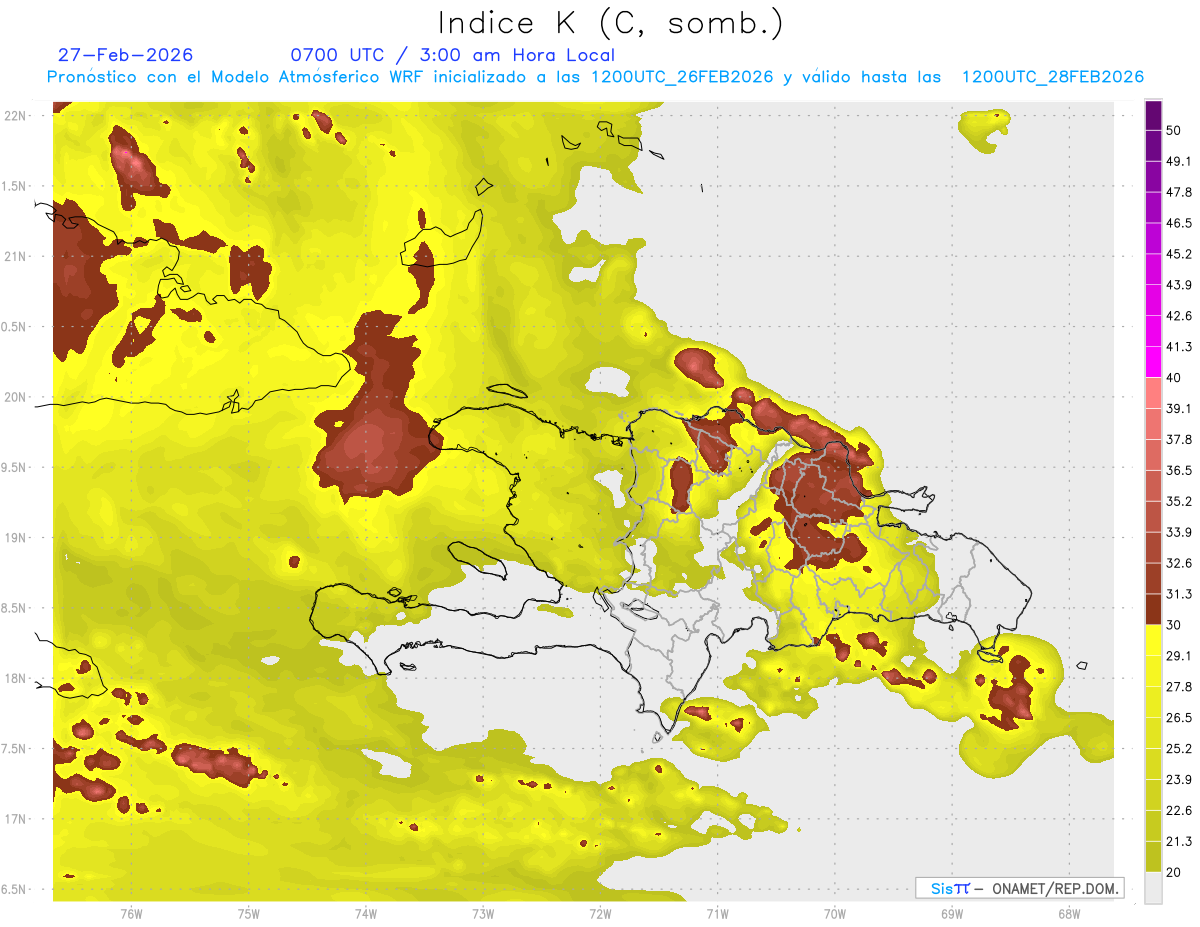
Task: Click the longitude label "75W"
Action: pyautogui.click(x=249, y=913)
